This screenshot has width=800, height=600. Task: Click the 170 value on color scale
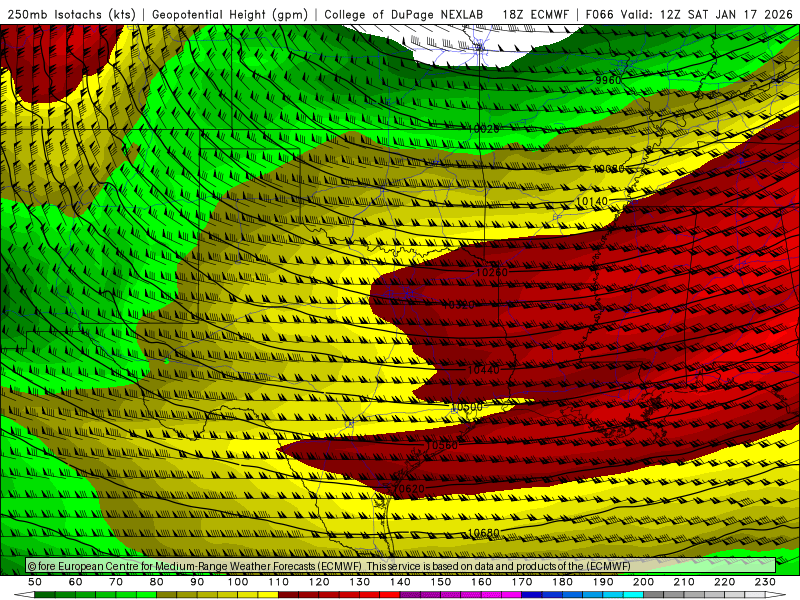[x=522, y=582]
